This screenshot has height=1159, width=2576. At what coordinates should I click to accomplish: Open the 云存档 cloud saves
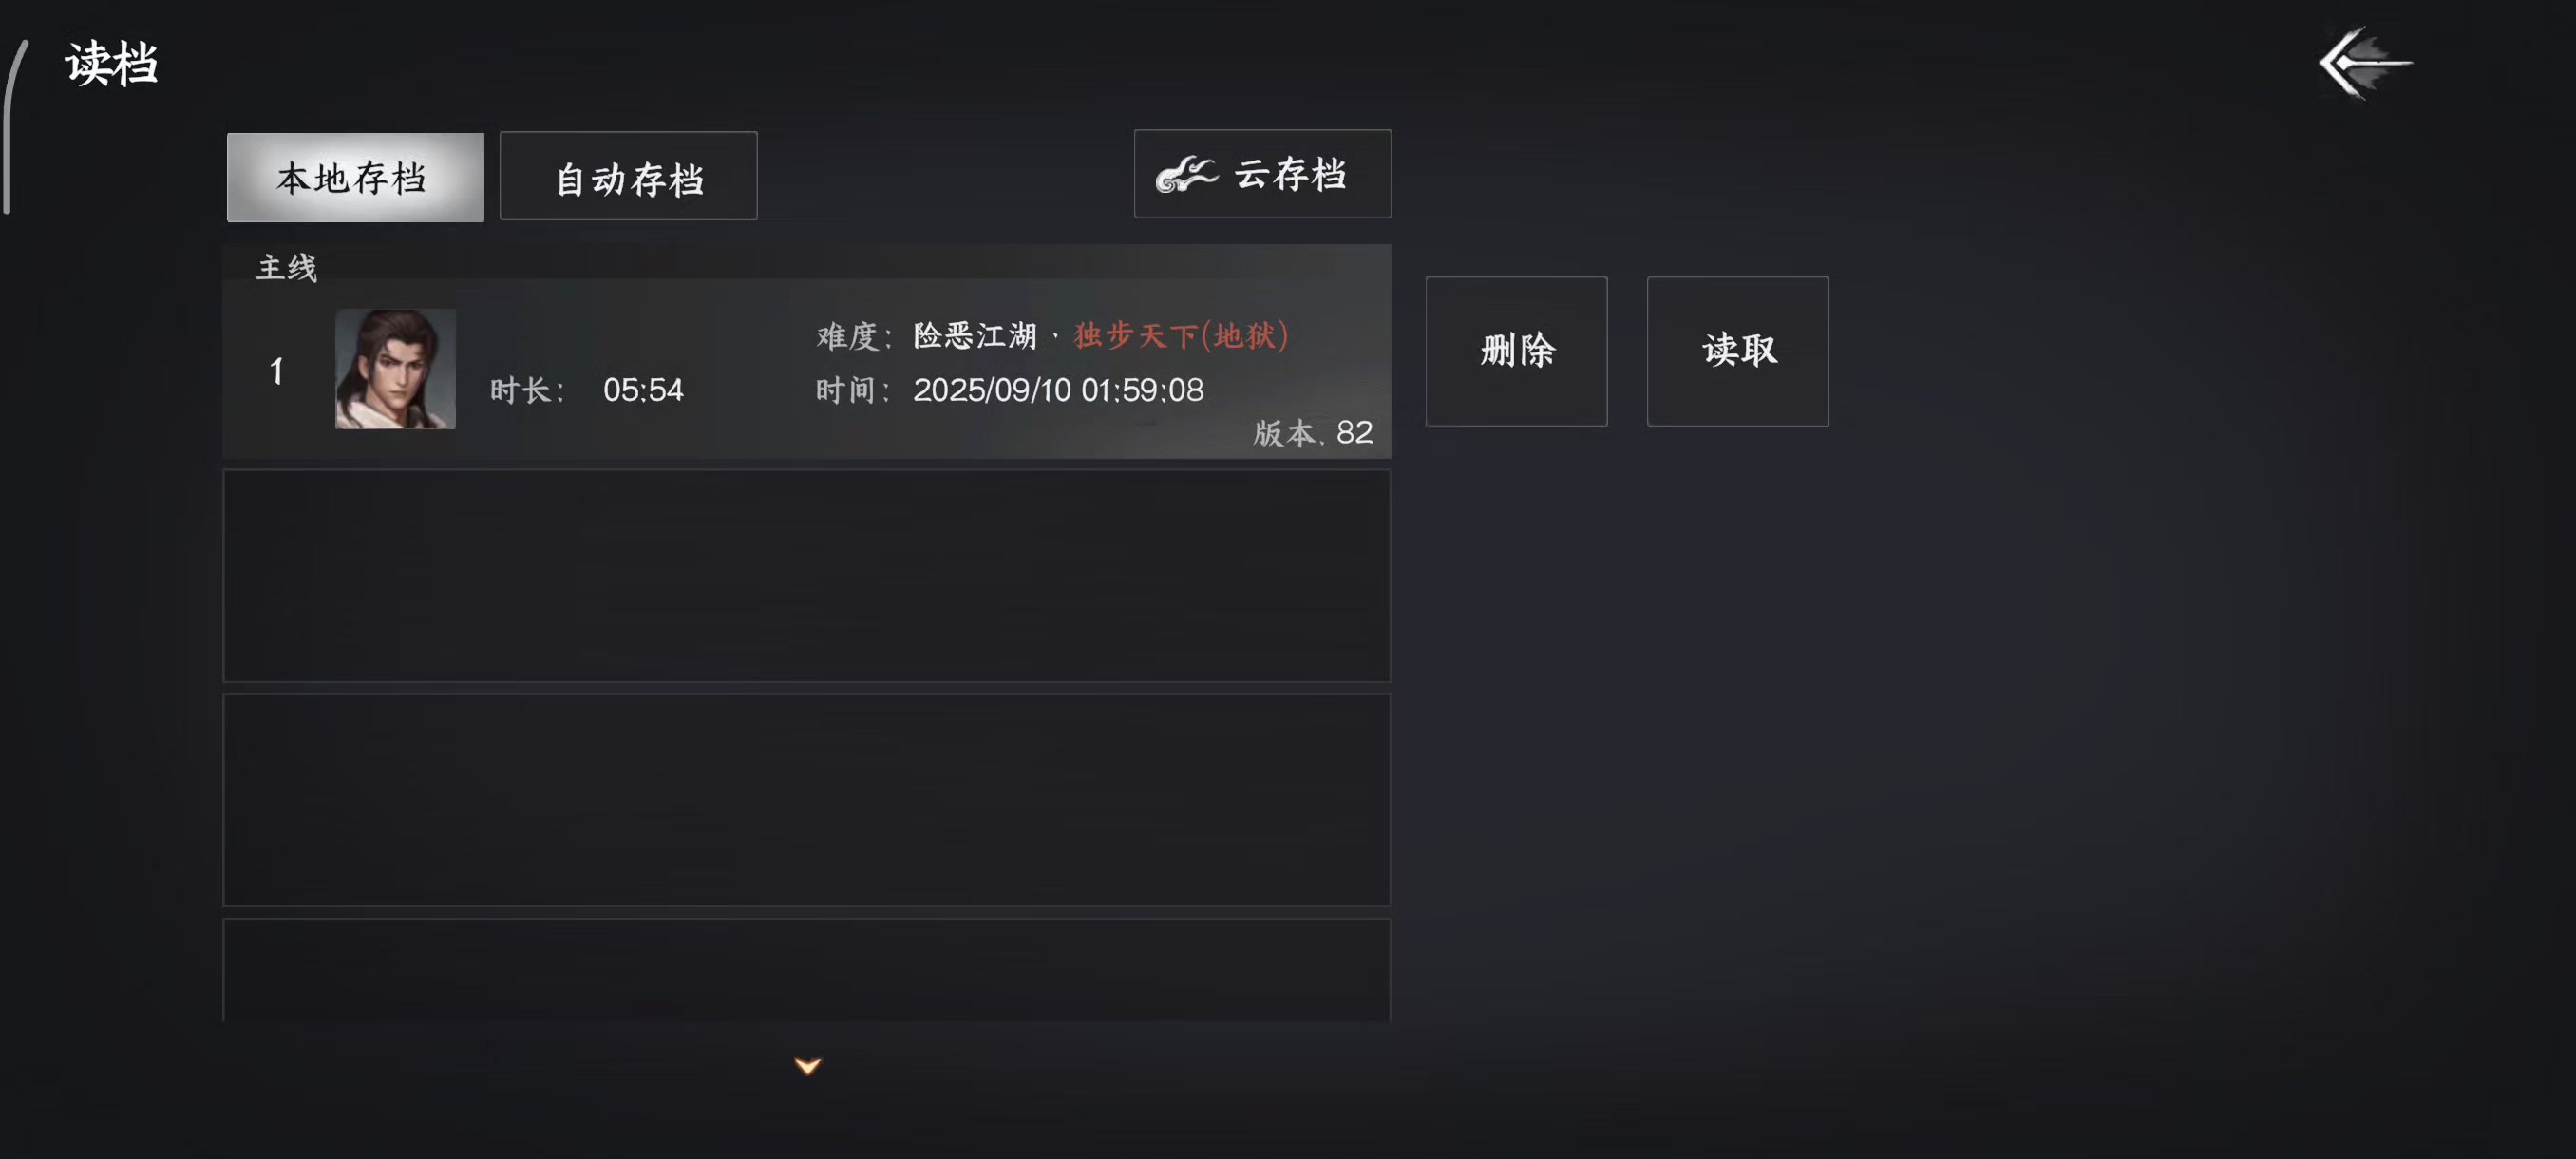pos(1262,174)
